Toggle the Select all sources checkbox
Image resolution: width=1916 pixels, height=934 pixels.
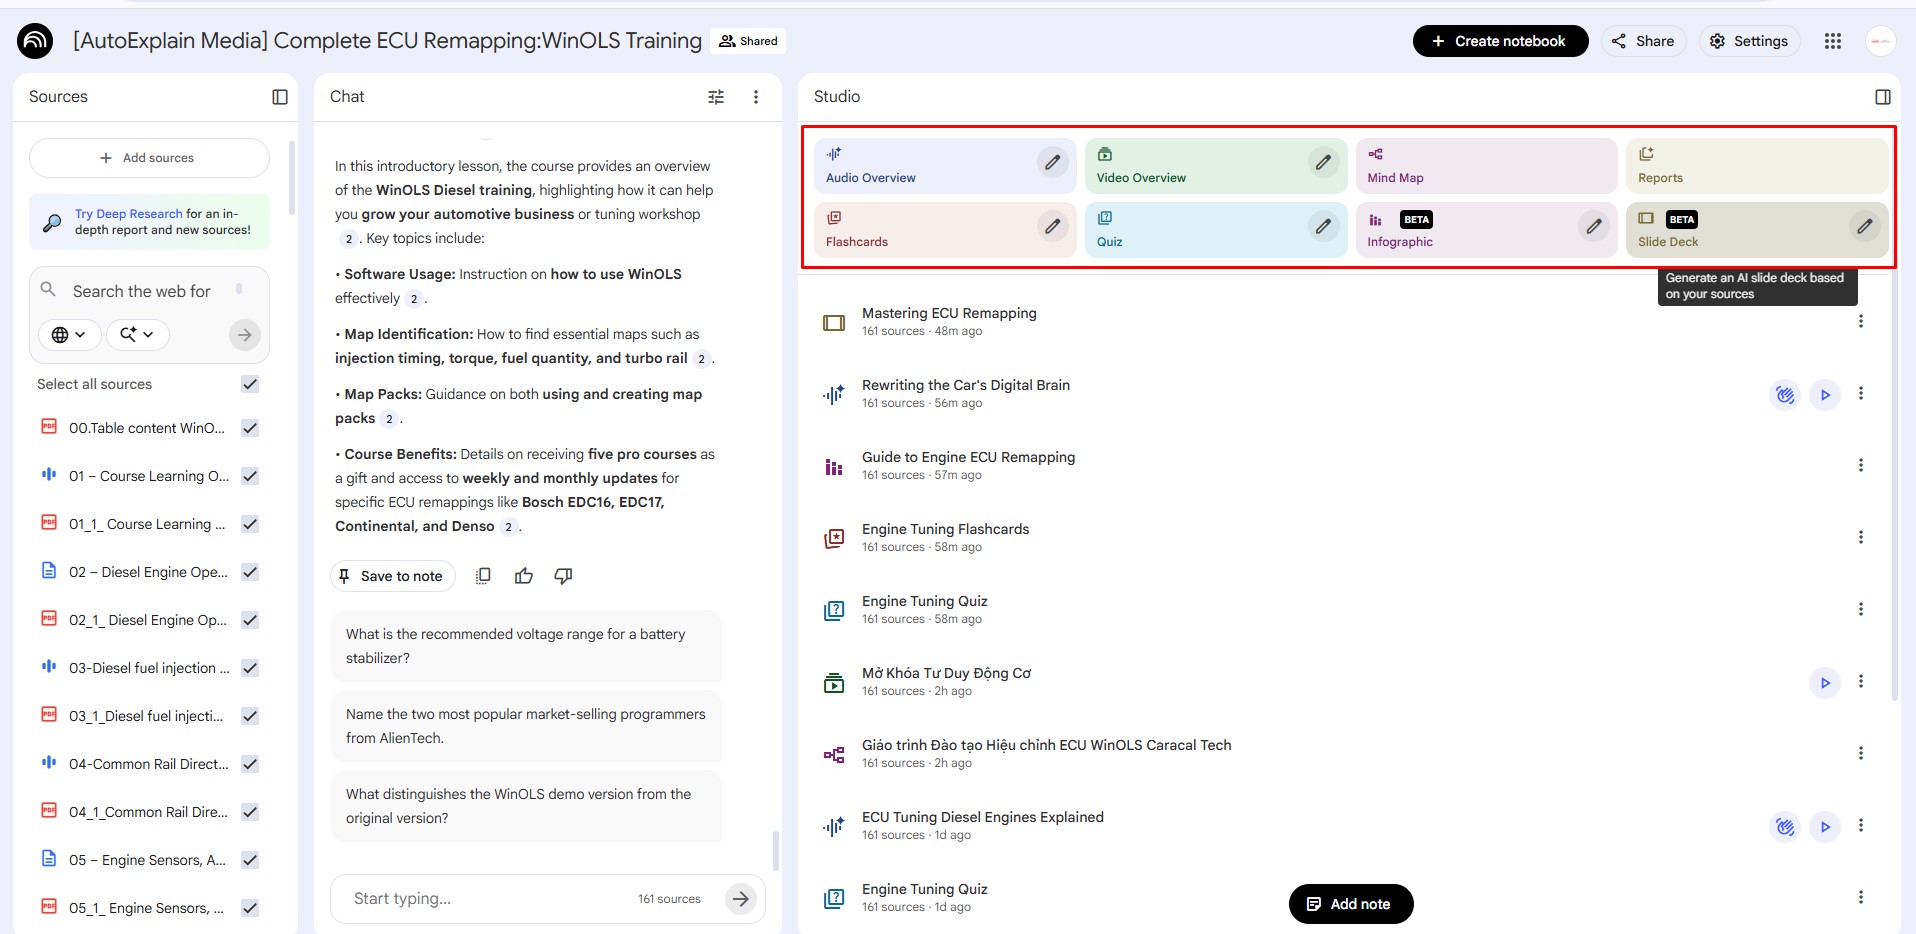tap(250, 384)
